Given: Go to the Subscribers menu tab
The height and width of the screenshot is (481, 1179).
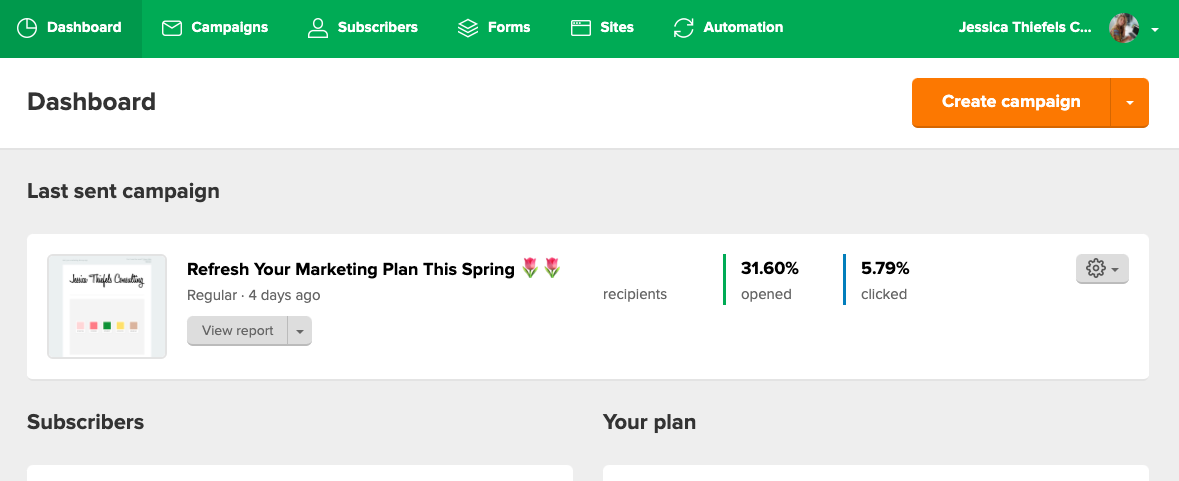Looking at the screenshot, I should tap(377, 28).
